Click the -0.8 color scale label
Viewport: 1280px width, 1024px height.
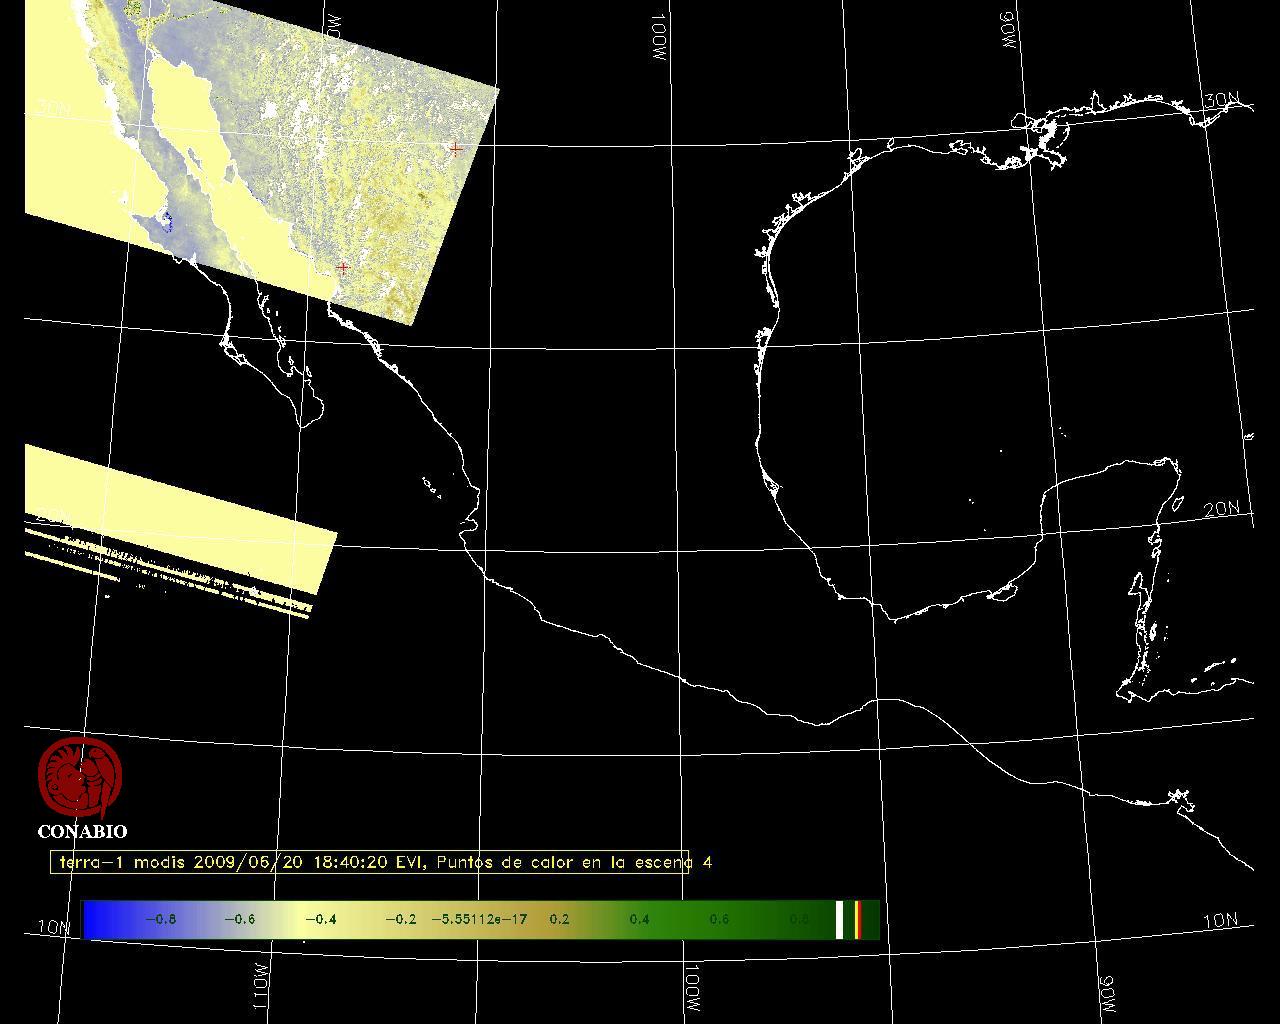click(160, 919)
